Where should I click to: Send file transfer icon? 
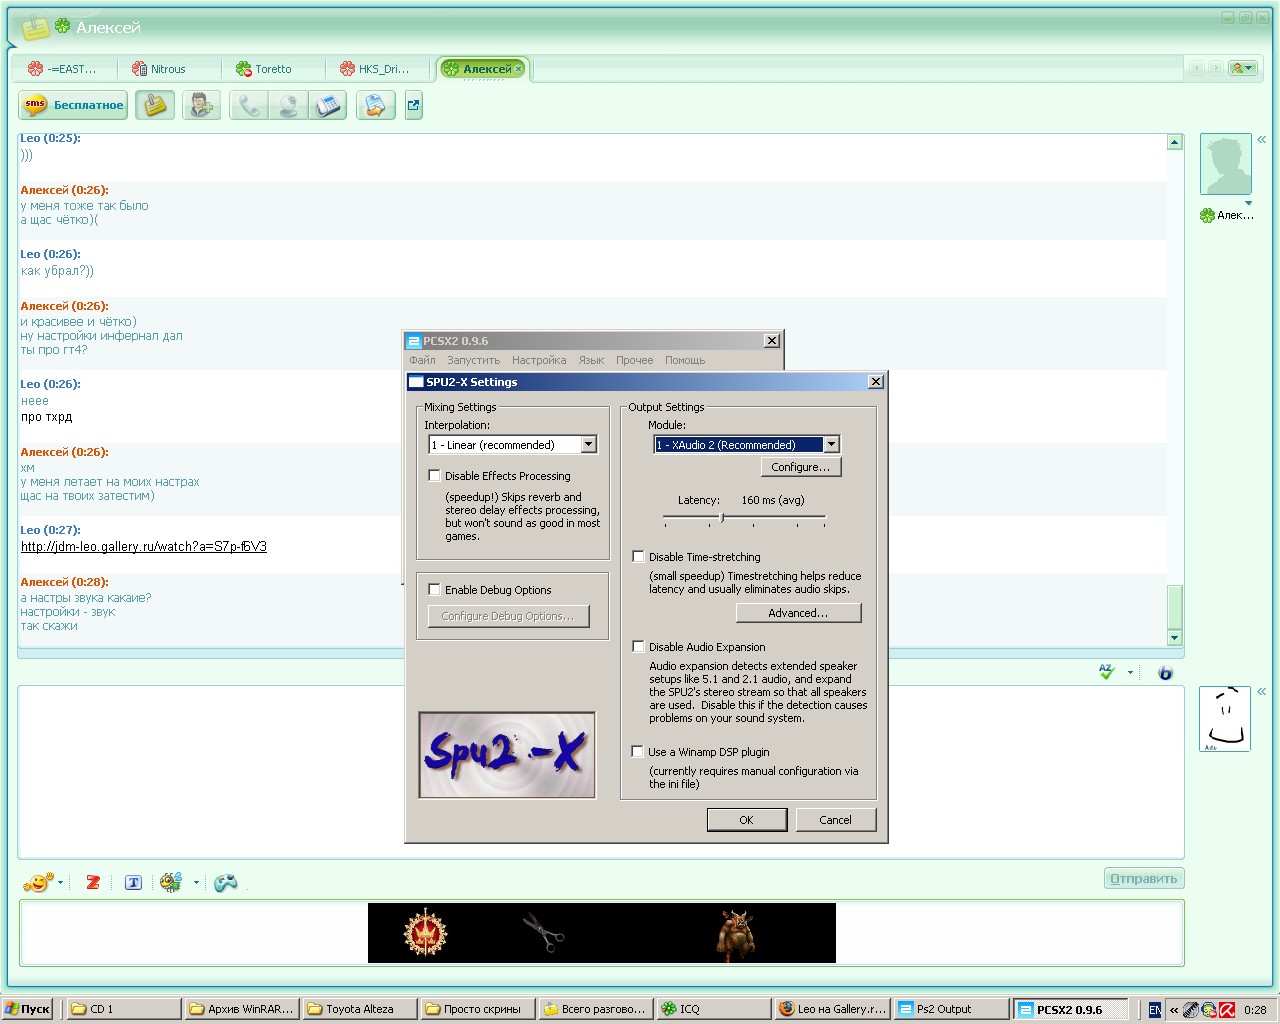(x=376, y=105)
